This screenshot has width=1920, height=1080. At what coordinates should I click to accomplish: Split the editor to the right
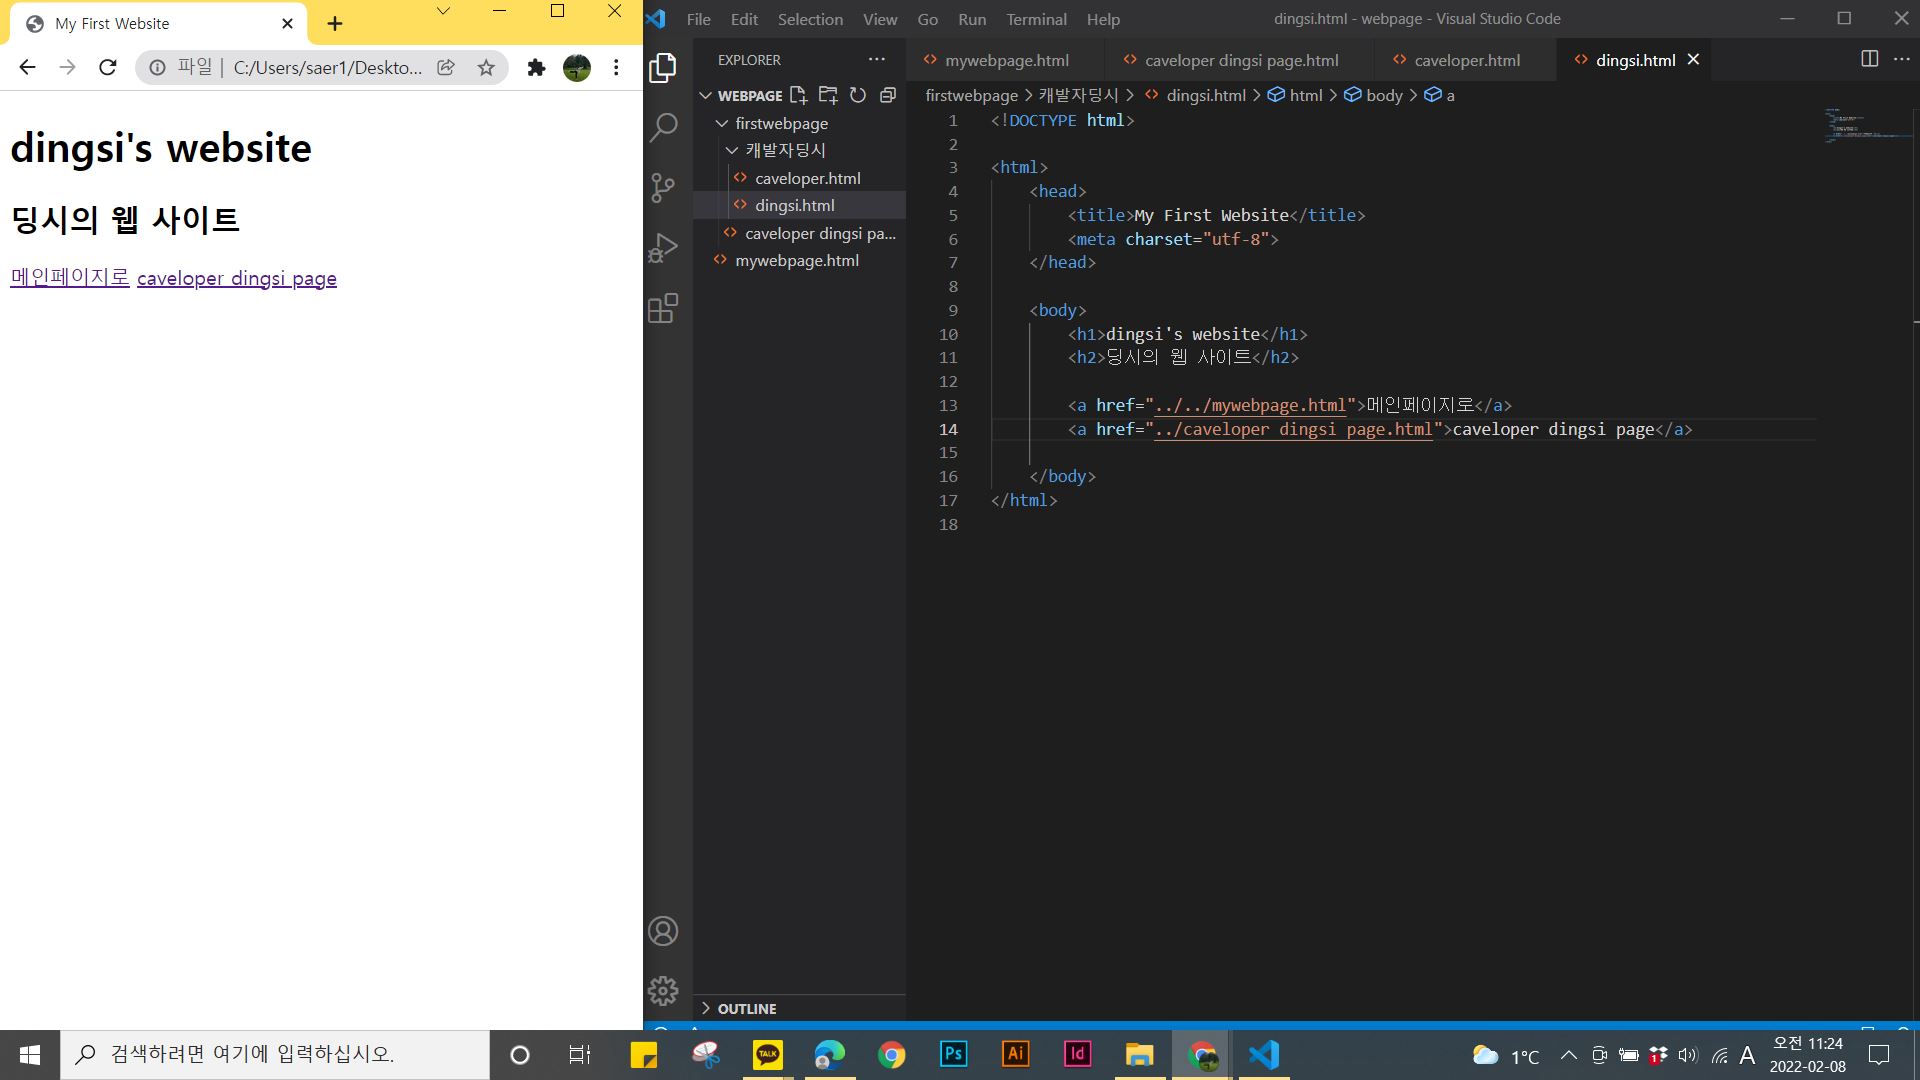1869,59
